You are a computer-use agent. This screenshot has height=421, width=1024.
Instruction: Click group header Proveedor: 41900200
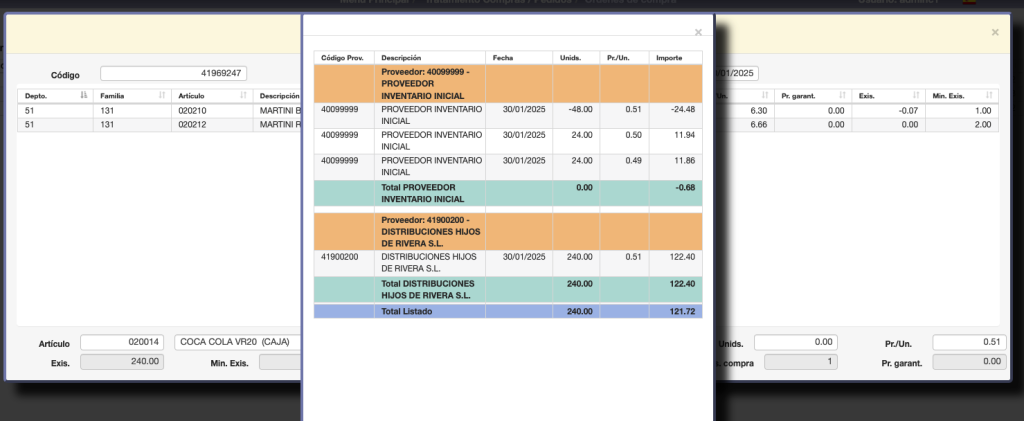[x=430, y=232]
